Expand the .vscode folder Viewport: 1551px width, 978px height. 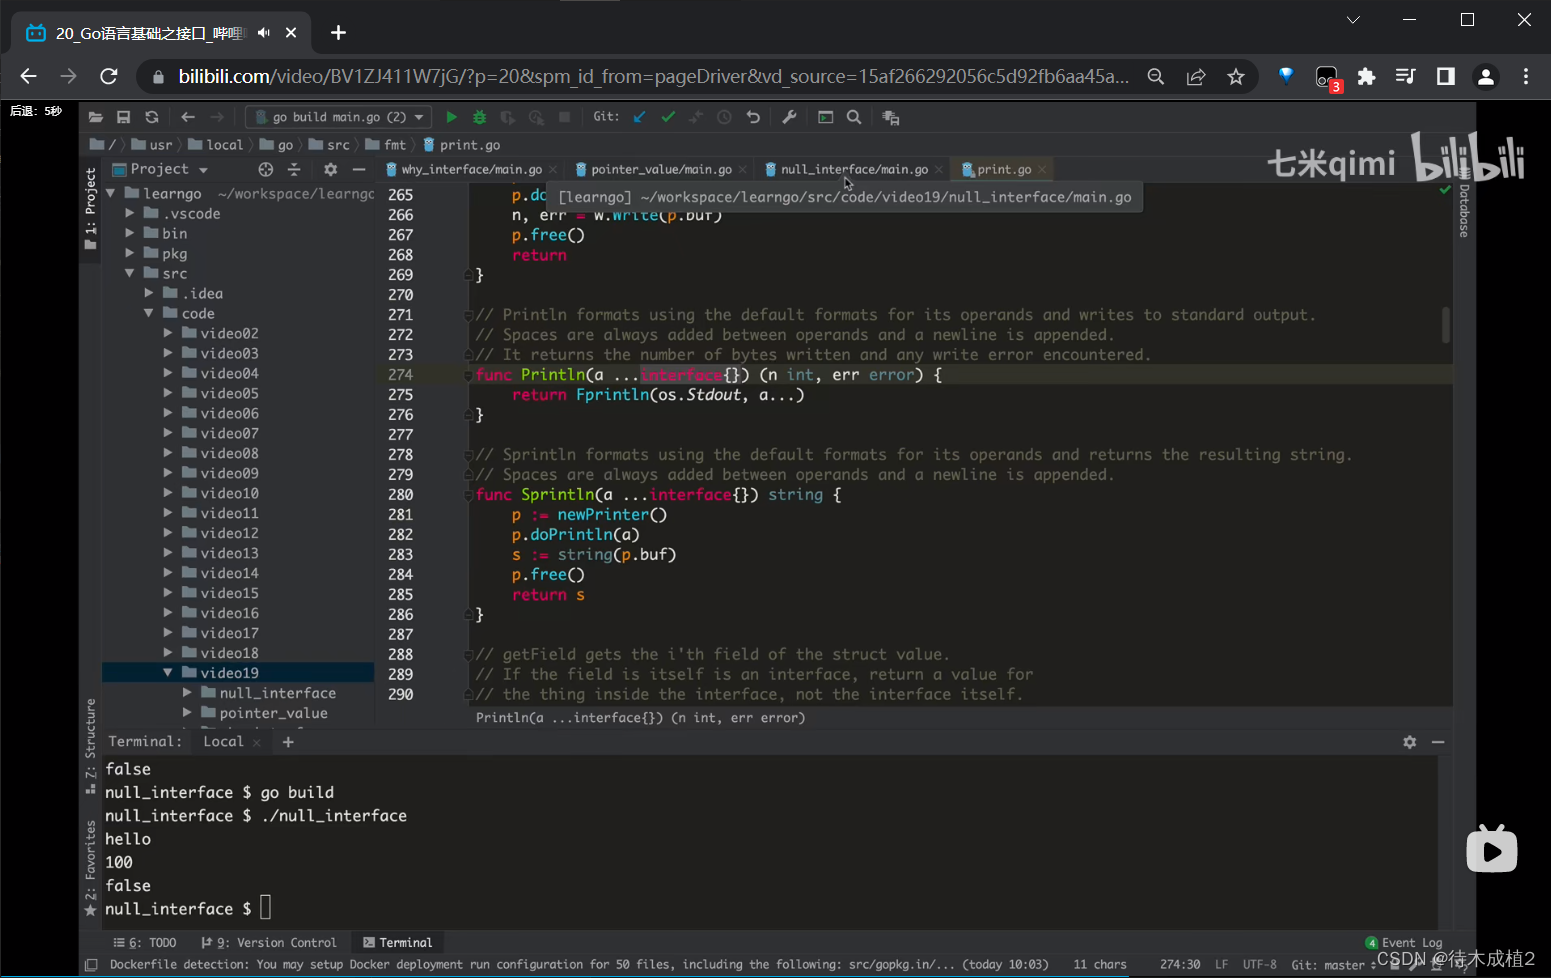click(x=130, y=213)
